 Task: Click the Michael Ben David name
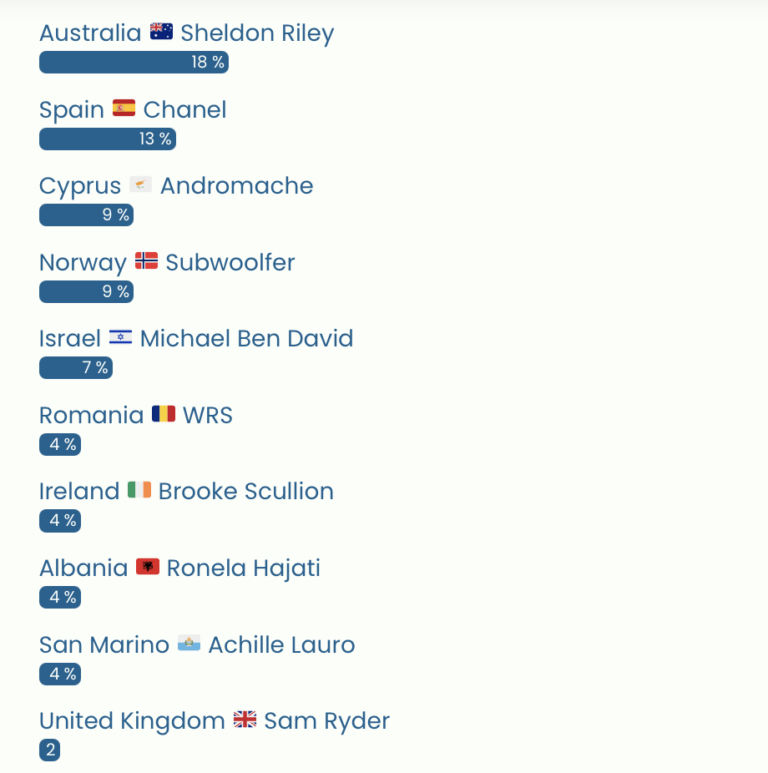pos(246,339)
